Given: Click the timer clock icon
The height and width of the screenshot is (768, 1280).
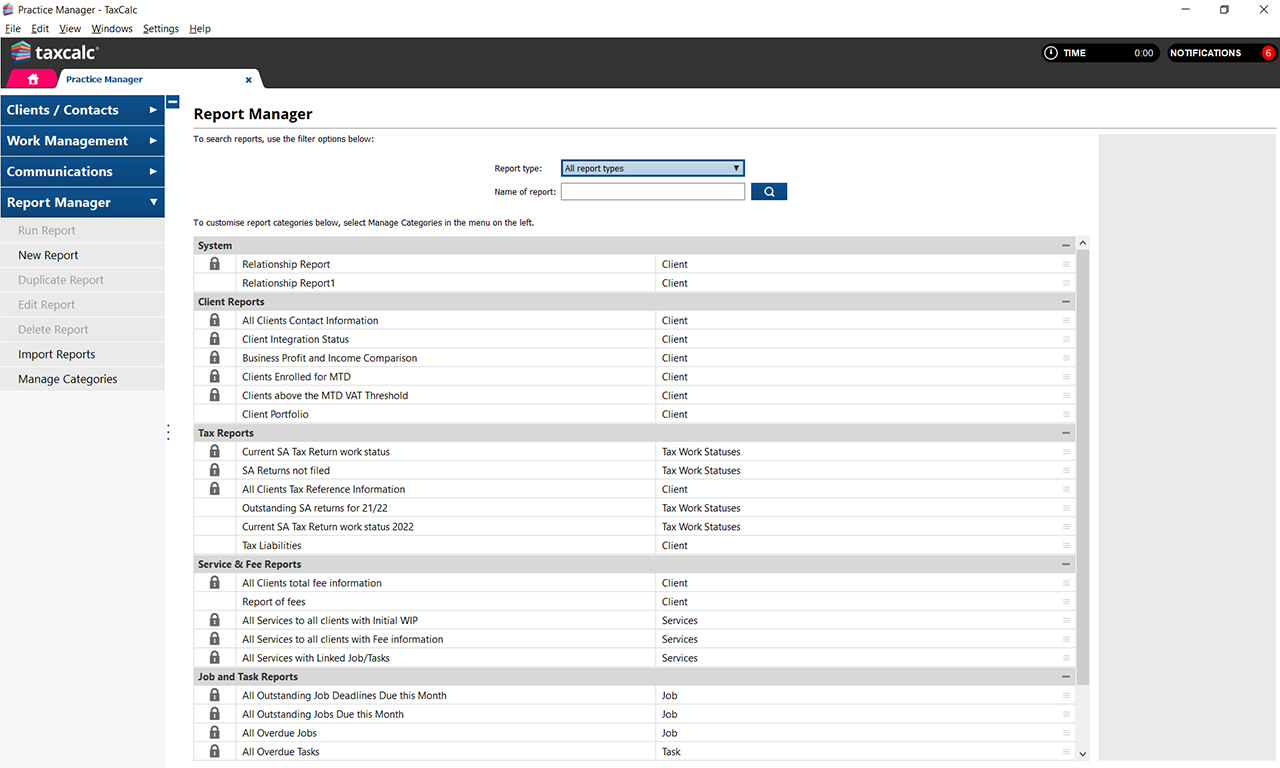Looking at the screenshot, I should 1050,53.
